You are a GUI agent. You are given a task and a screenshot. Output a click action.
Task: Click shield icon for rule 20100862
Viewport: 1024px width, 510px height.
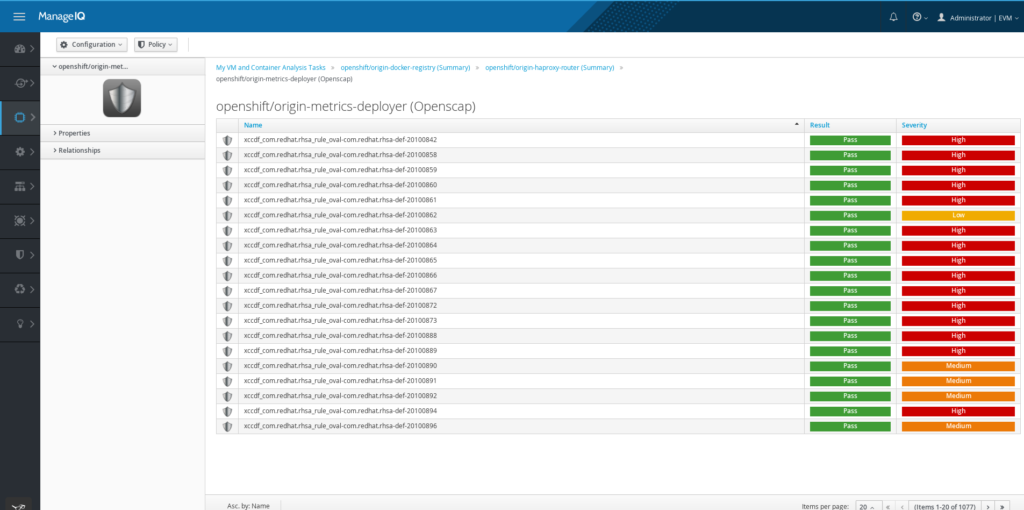coord(227,215)
